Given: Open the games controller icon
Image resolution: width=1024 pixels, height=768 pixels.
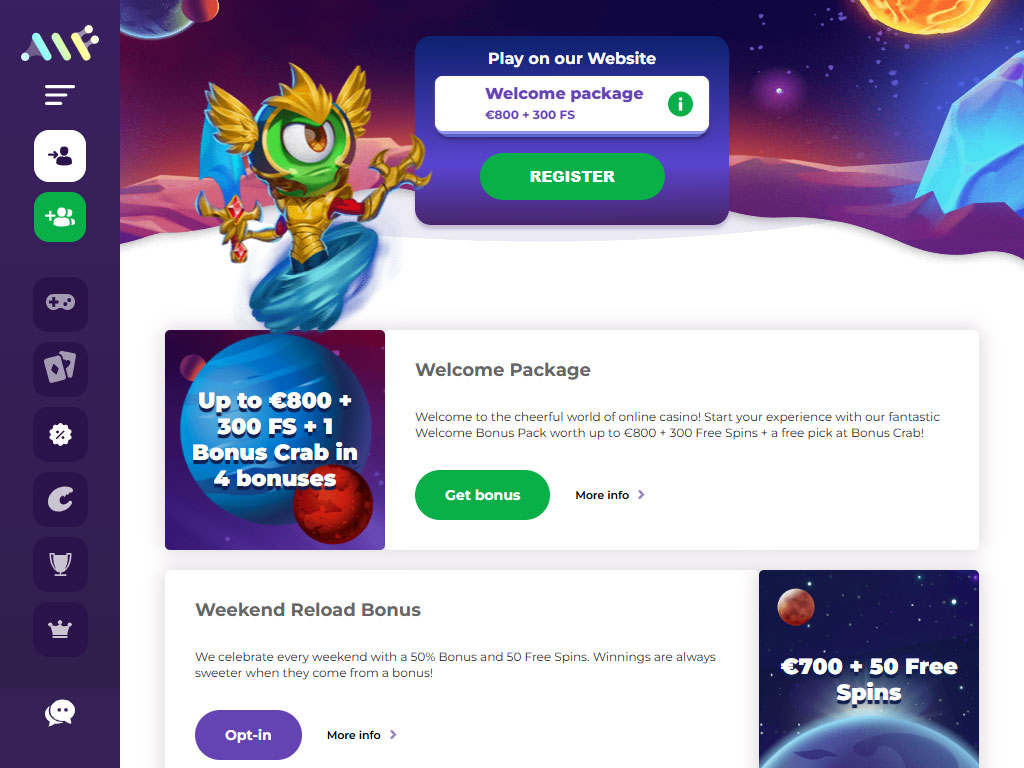Looking at the screenshot, I should point(60,304).
